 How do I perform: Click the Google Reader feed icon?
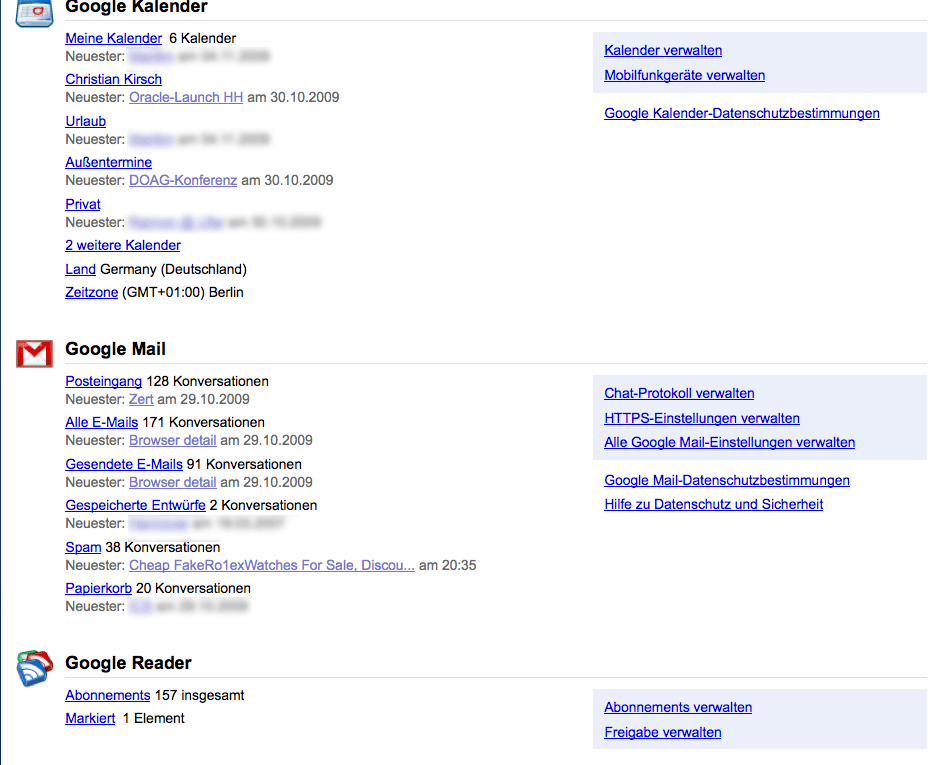coord(34,668)
